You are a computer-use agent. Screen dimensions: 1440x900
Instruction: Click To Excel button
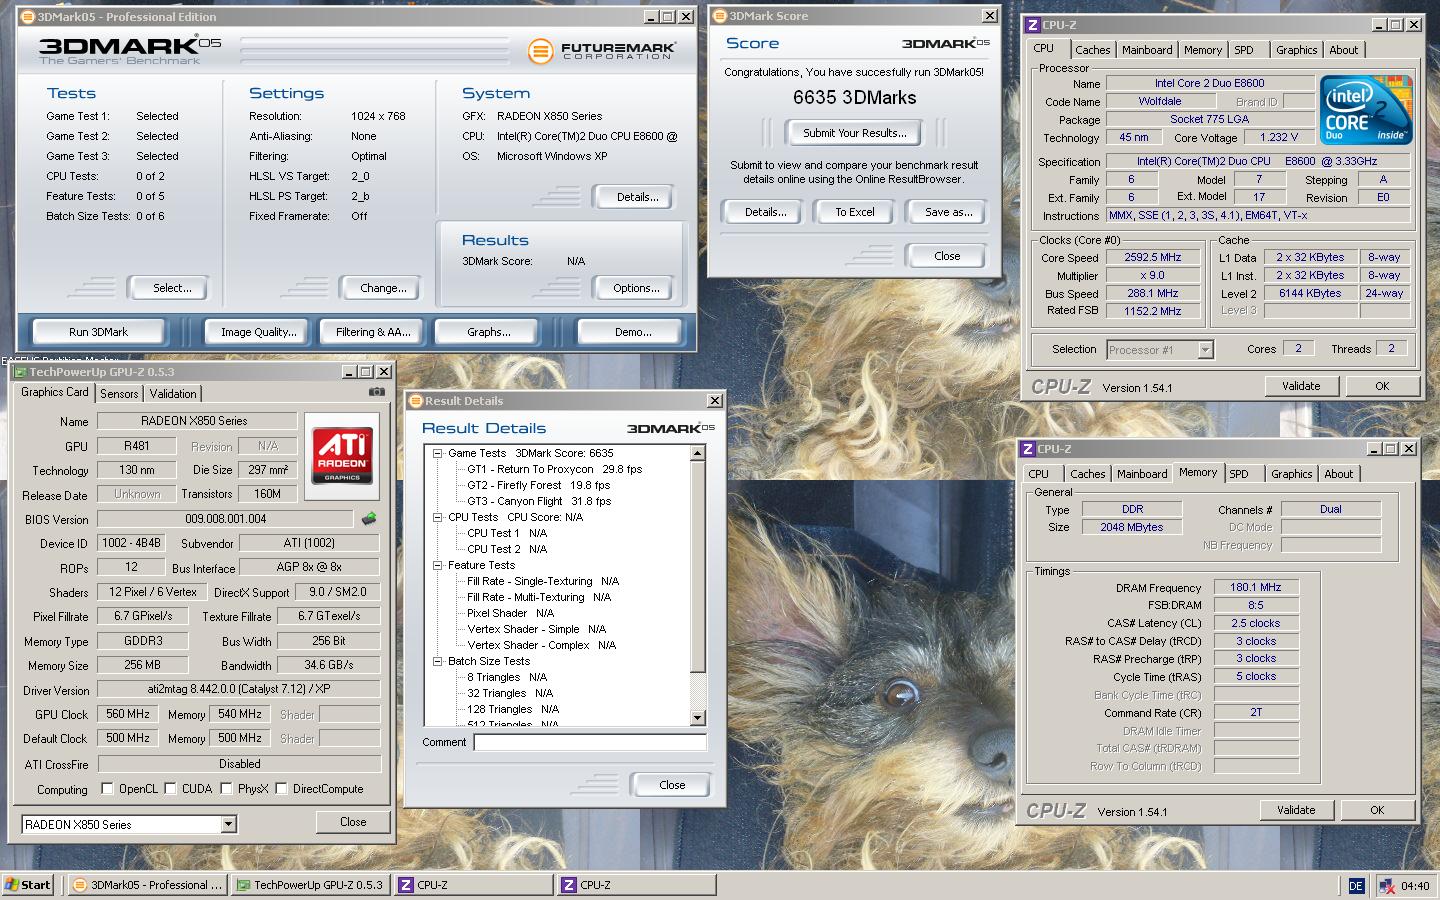coord(855,212)
